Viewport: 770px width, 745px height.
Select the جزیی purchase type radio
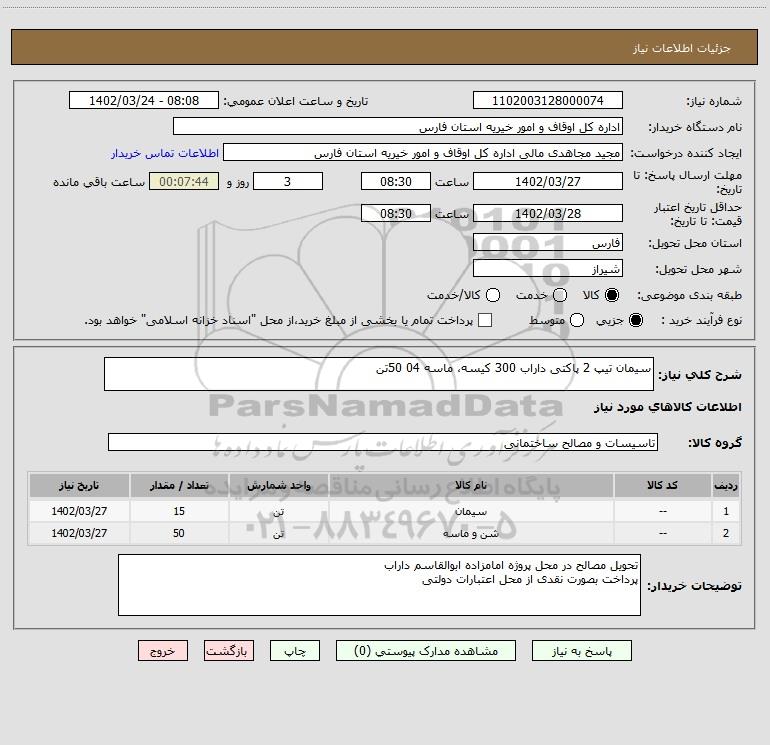[x=636, y=320]
